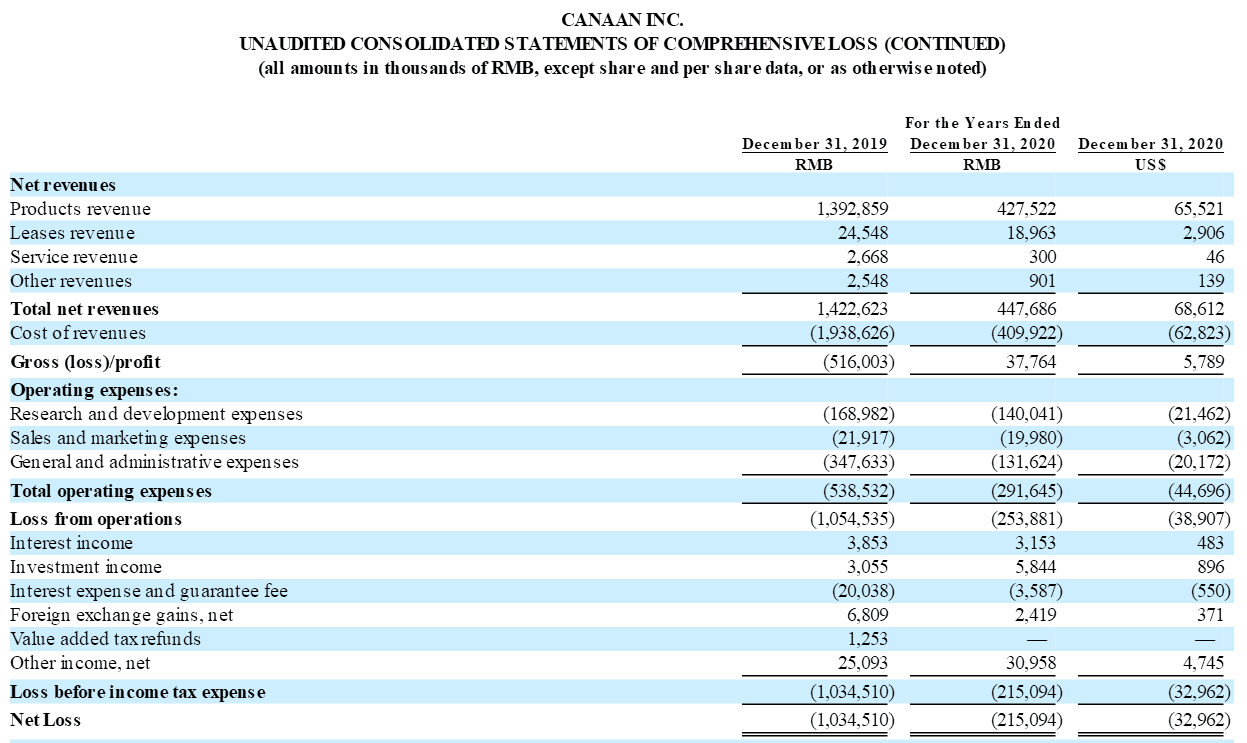
Task: Click the 901 other revenues cell
Action: click(x=1042, y=281)
